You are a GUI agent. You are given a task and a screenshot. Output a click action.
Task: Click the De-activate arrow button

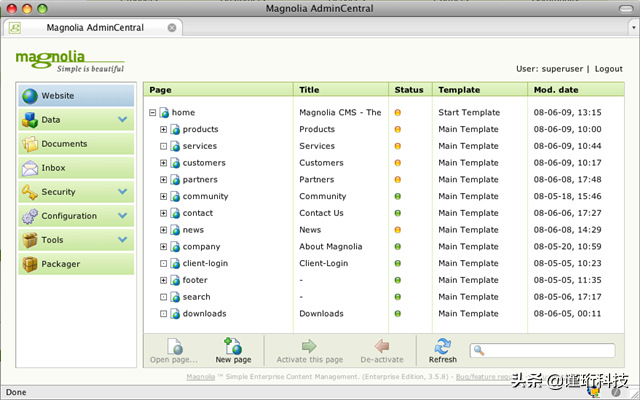click(382, 346)
